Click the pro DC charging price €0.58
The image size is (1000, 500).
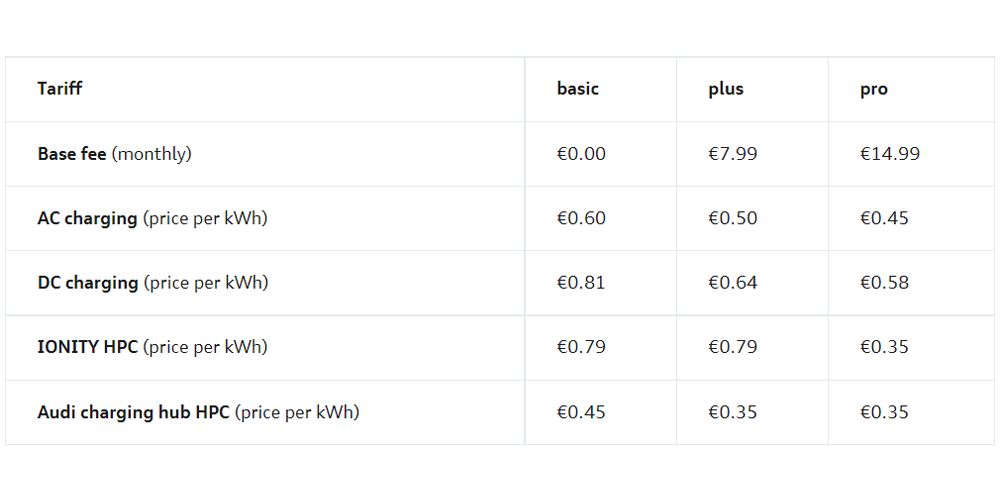pos(885,283)
